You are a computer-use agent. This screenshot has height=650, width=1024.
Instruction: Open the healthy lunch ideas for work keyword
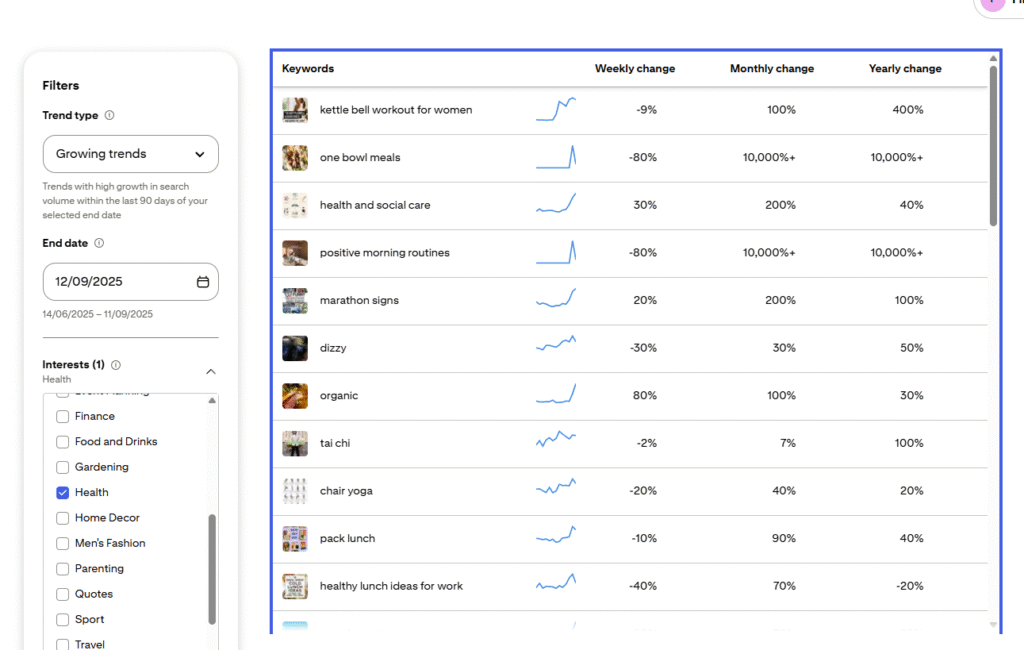click(391, 586)
